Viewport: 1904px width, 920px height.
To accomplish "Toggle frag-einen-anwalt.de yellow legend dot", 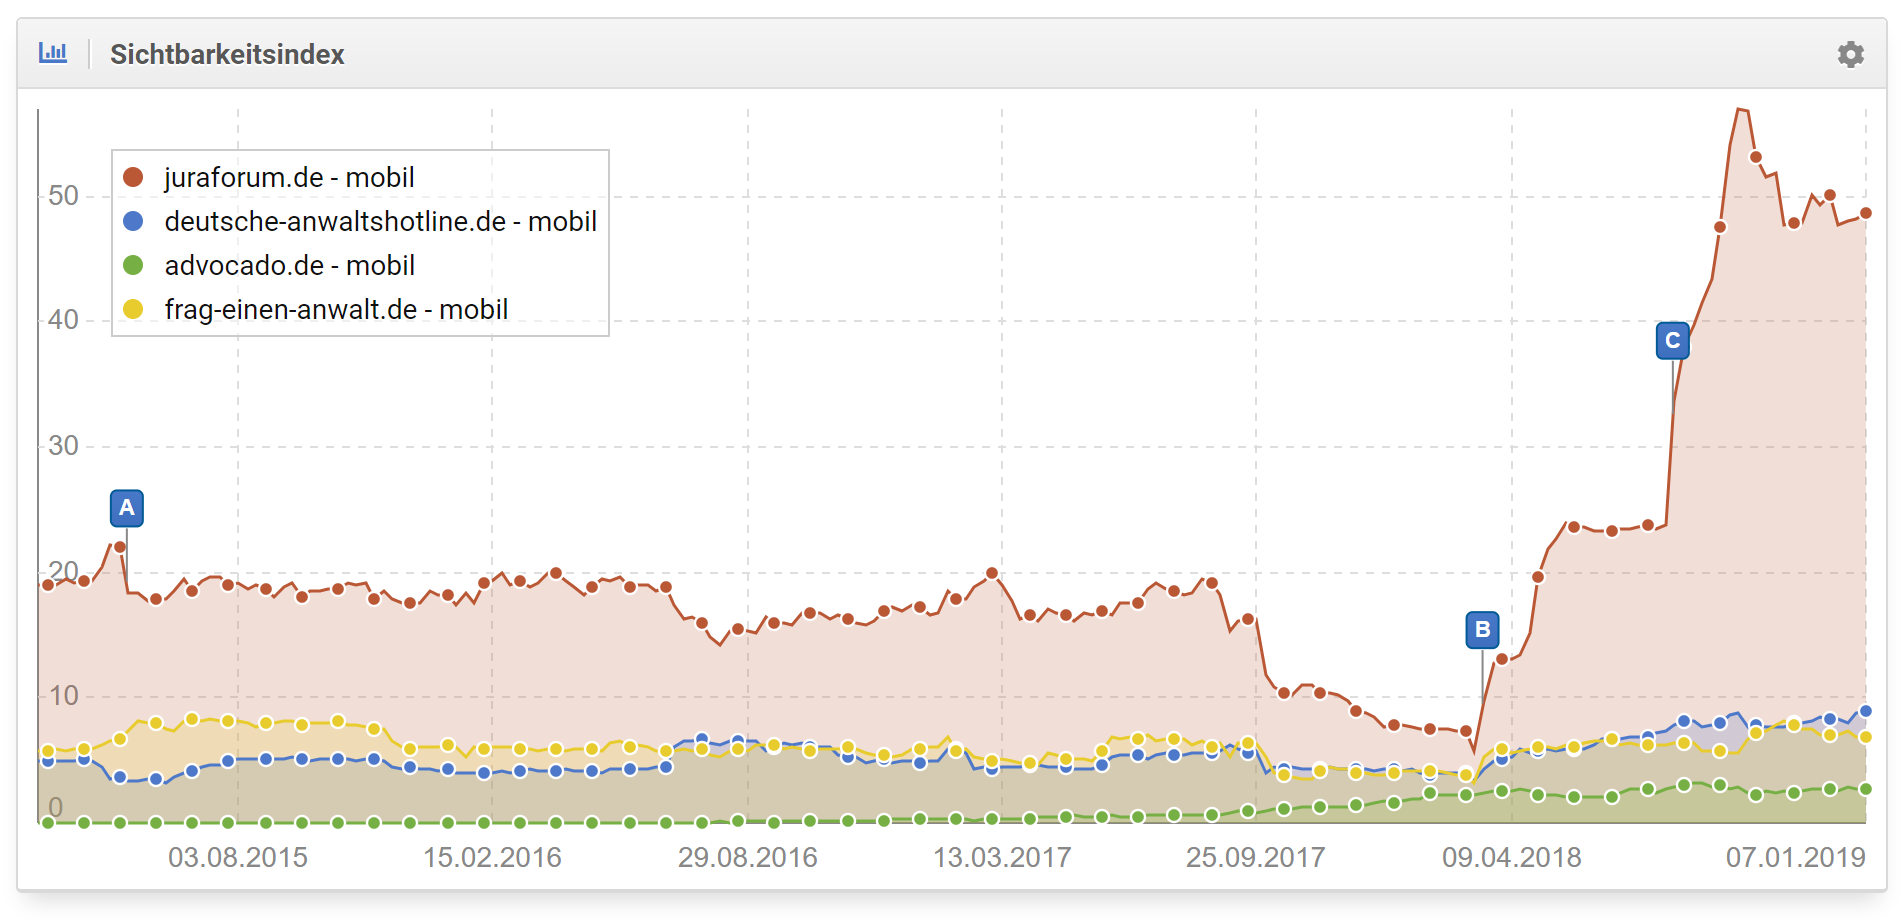I will pos(133,309).
